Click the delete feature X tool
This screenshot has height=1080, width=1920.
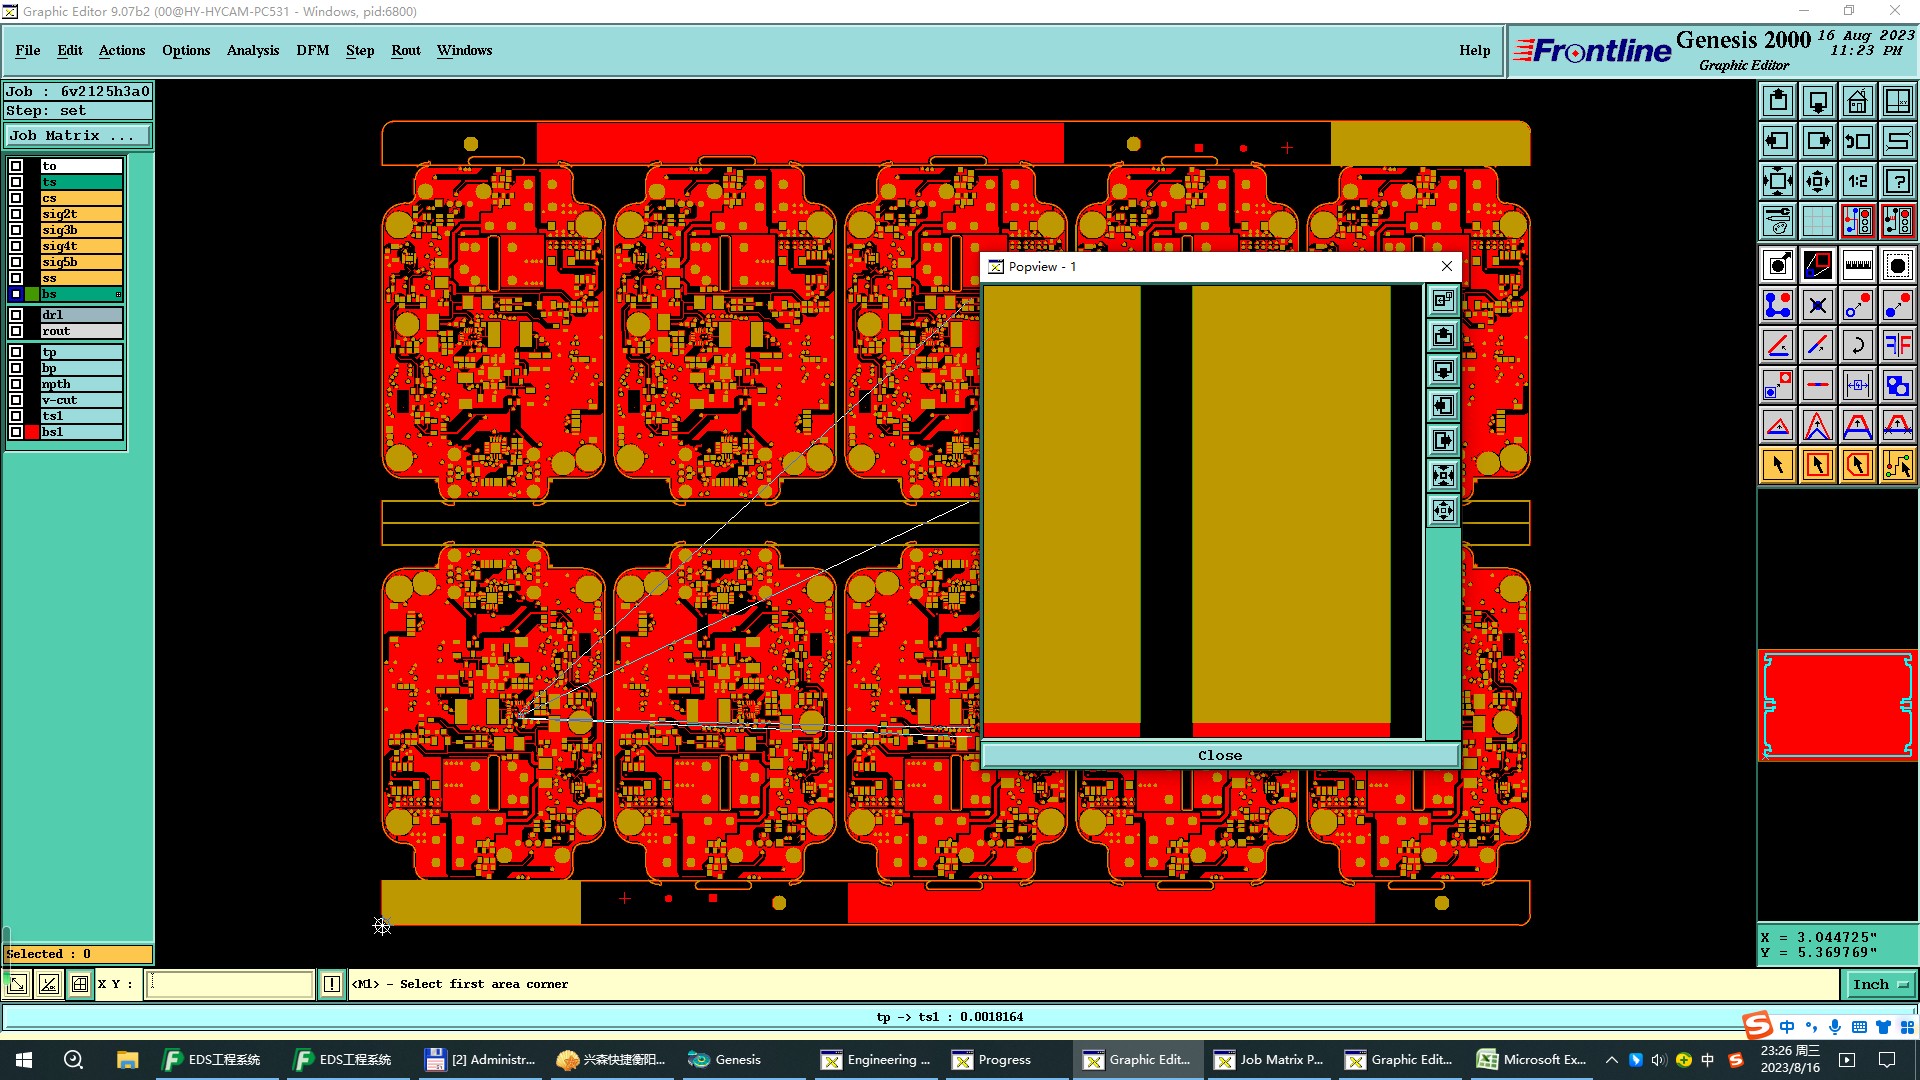coord(1817,306)
